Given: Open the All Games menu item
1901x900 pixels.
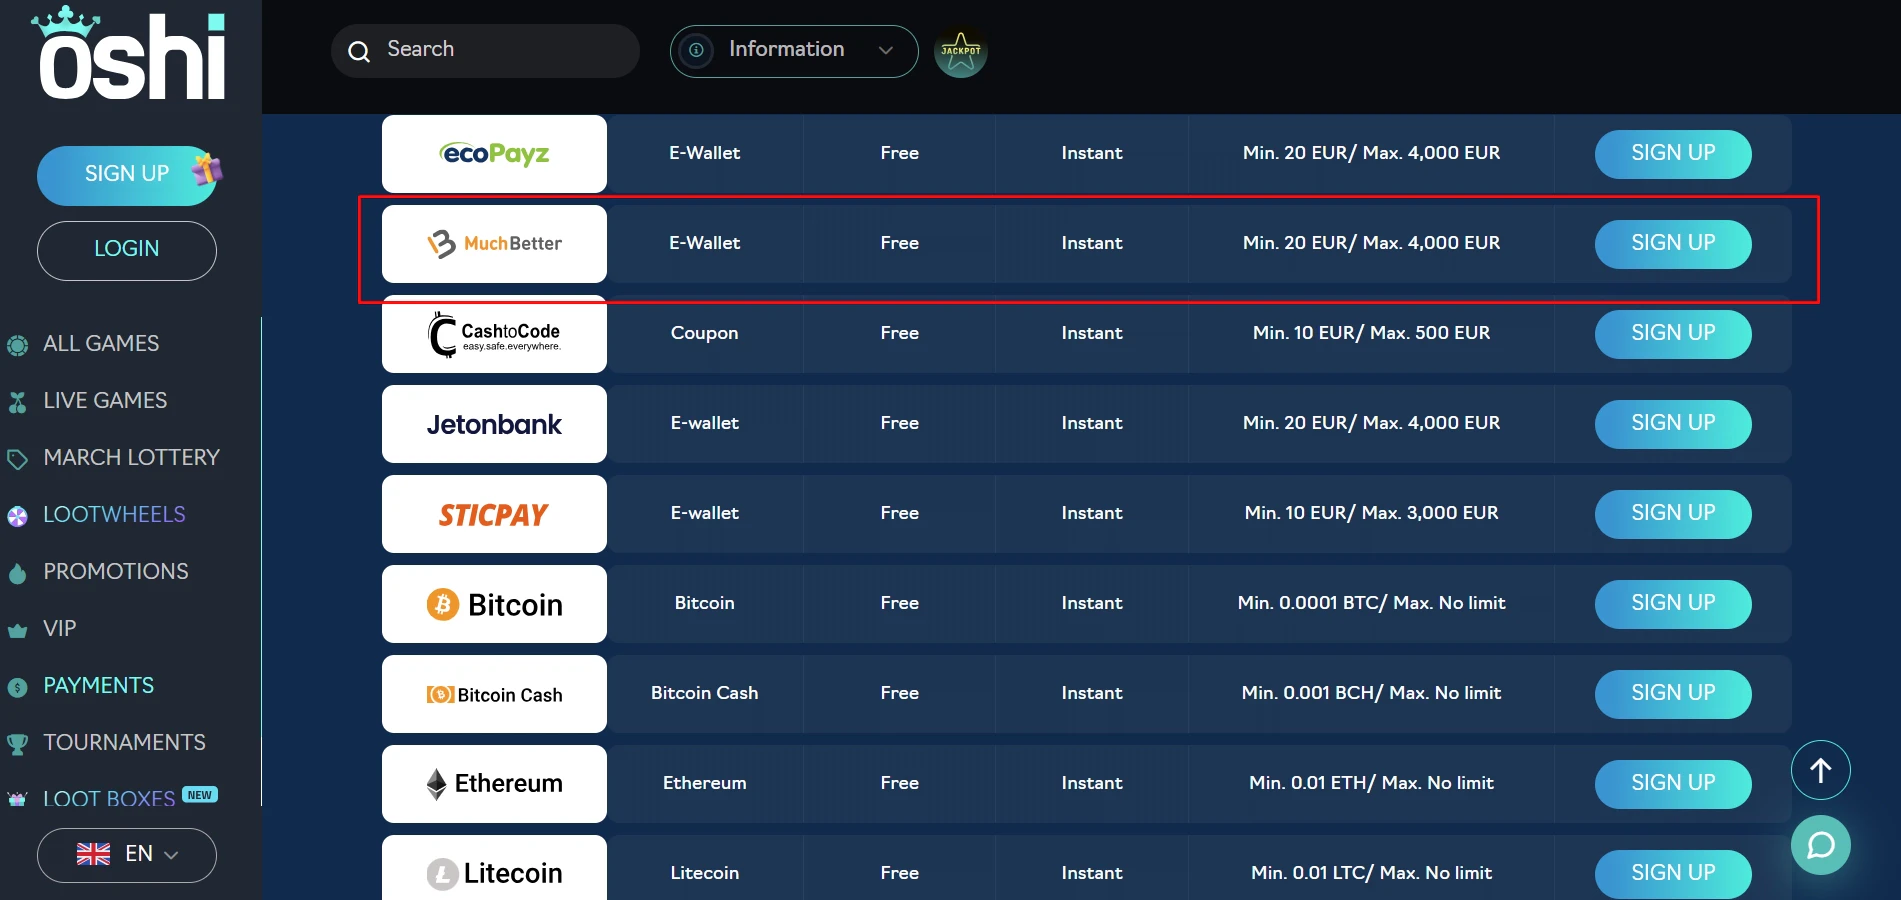Looking at the screenshot, I should [101, 343].
